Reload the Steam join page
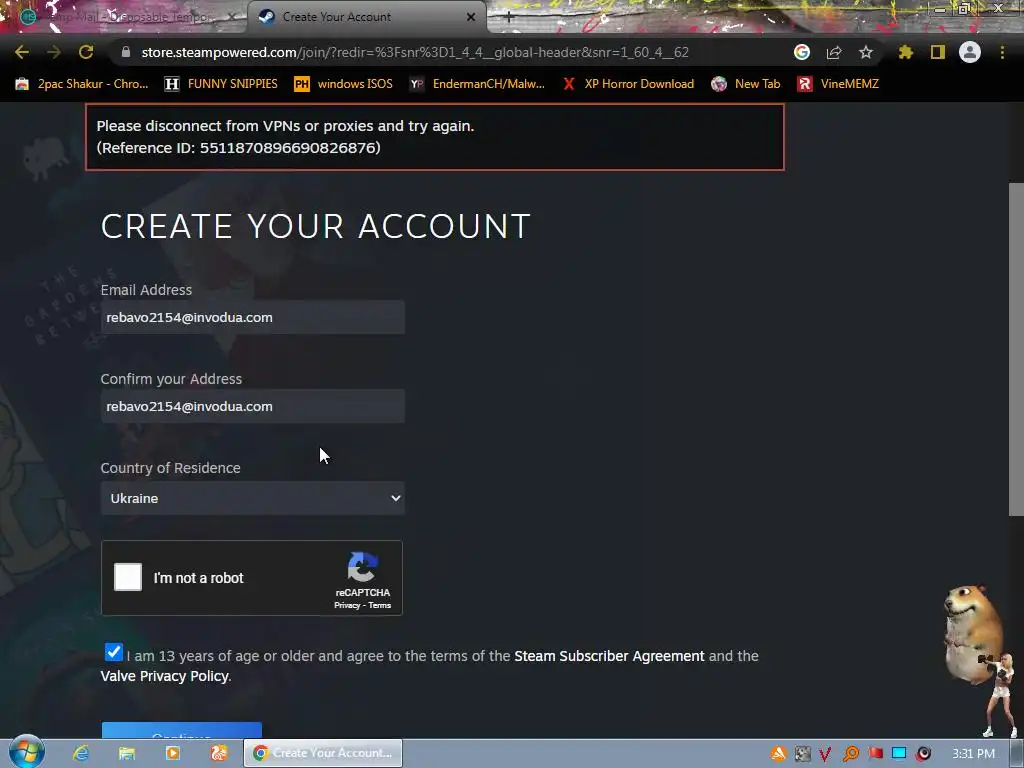Screen dimensions: 1024x768 86,52
